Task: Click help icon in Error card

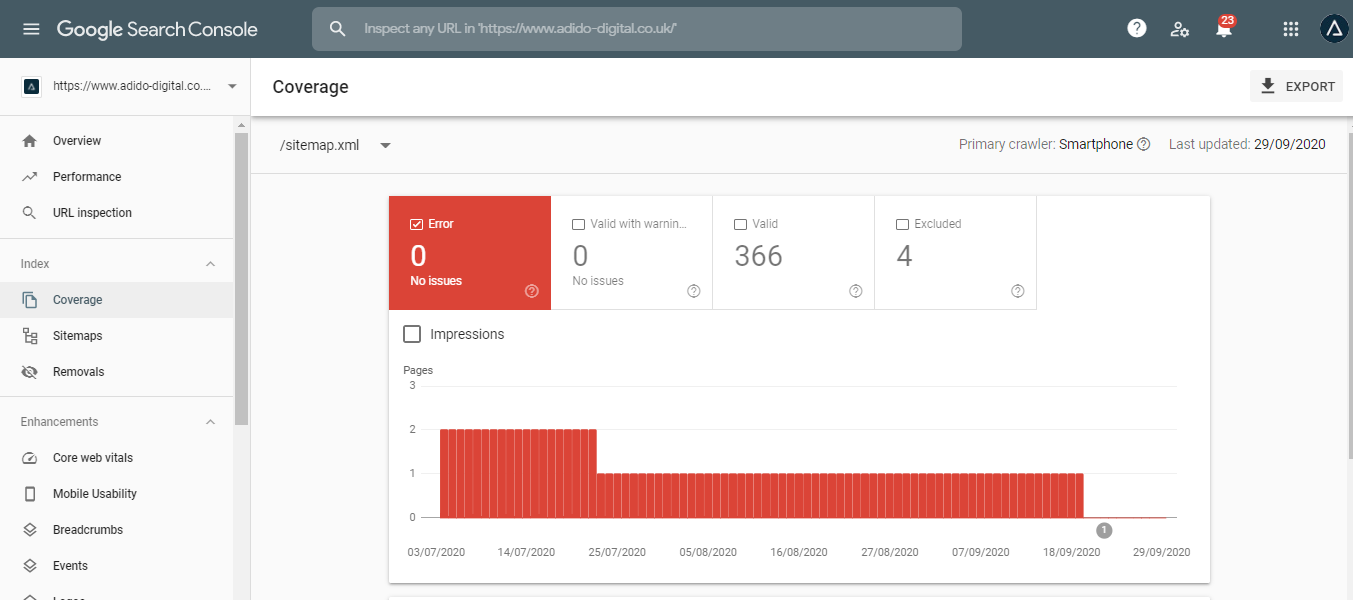Action: 532,291
